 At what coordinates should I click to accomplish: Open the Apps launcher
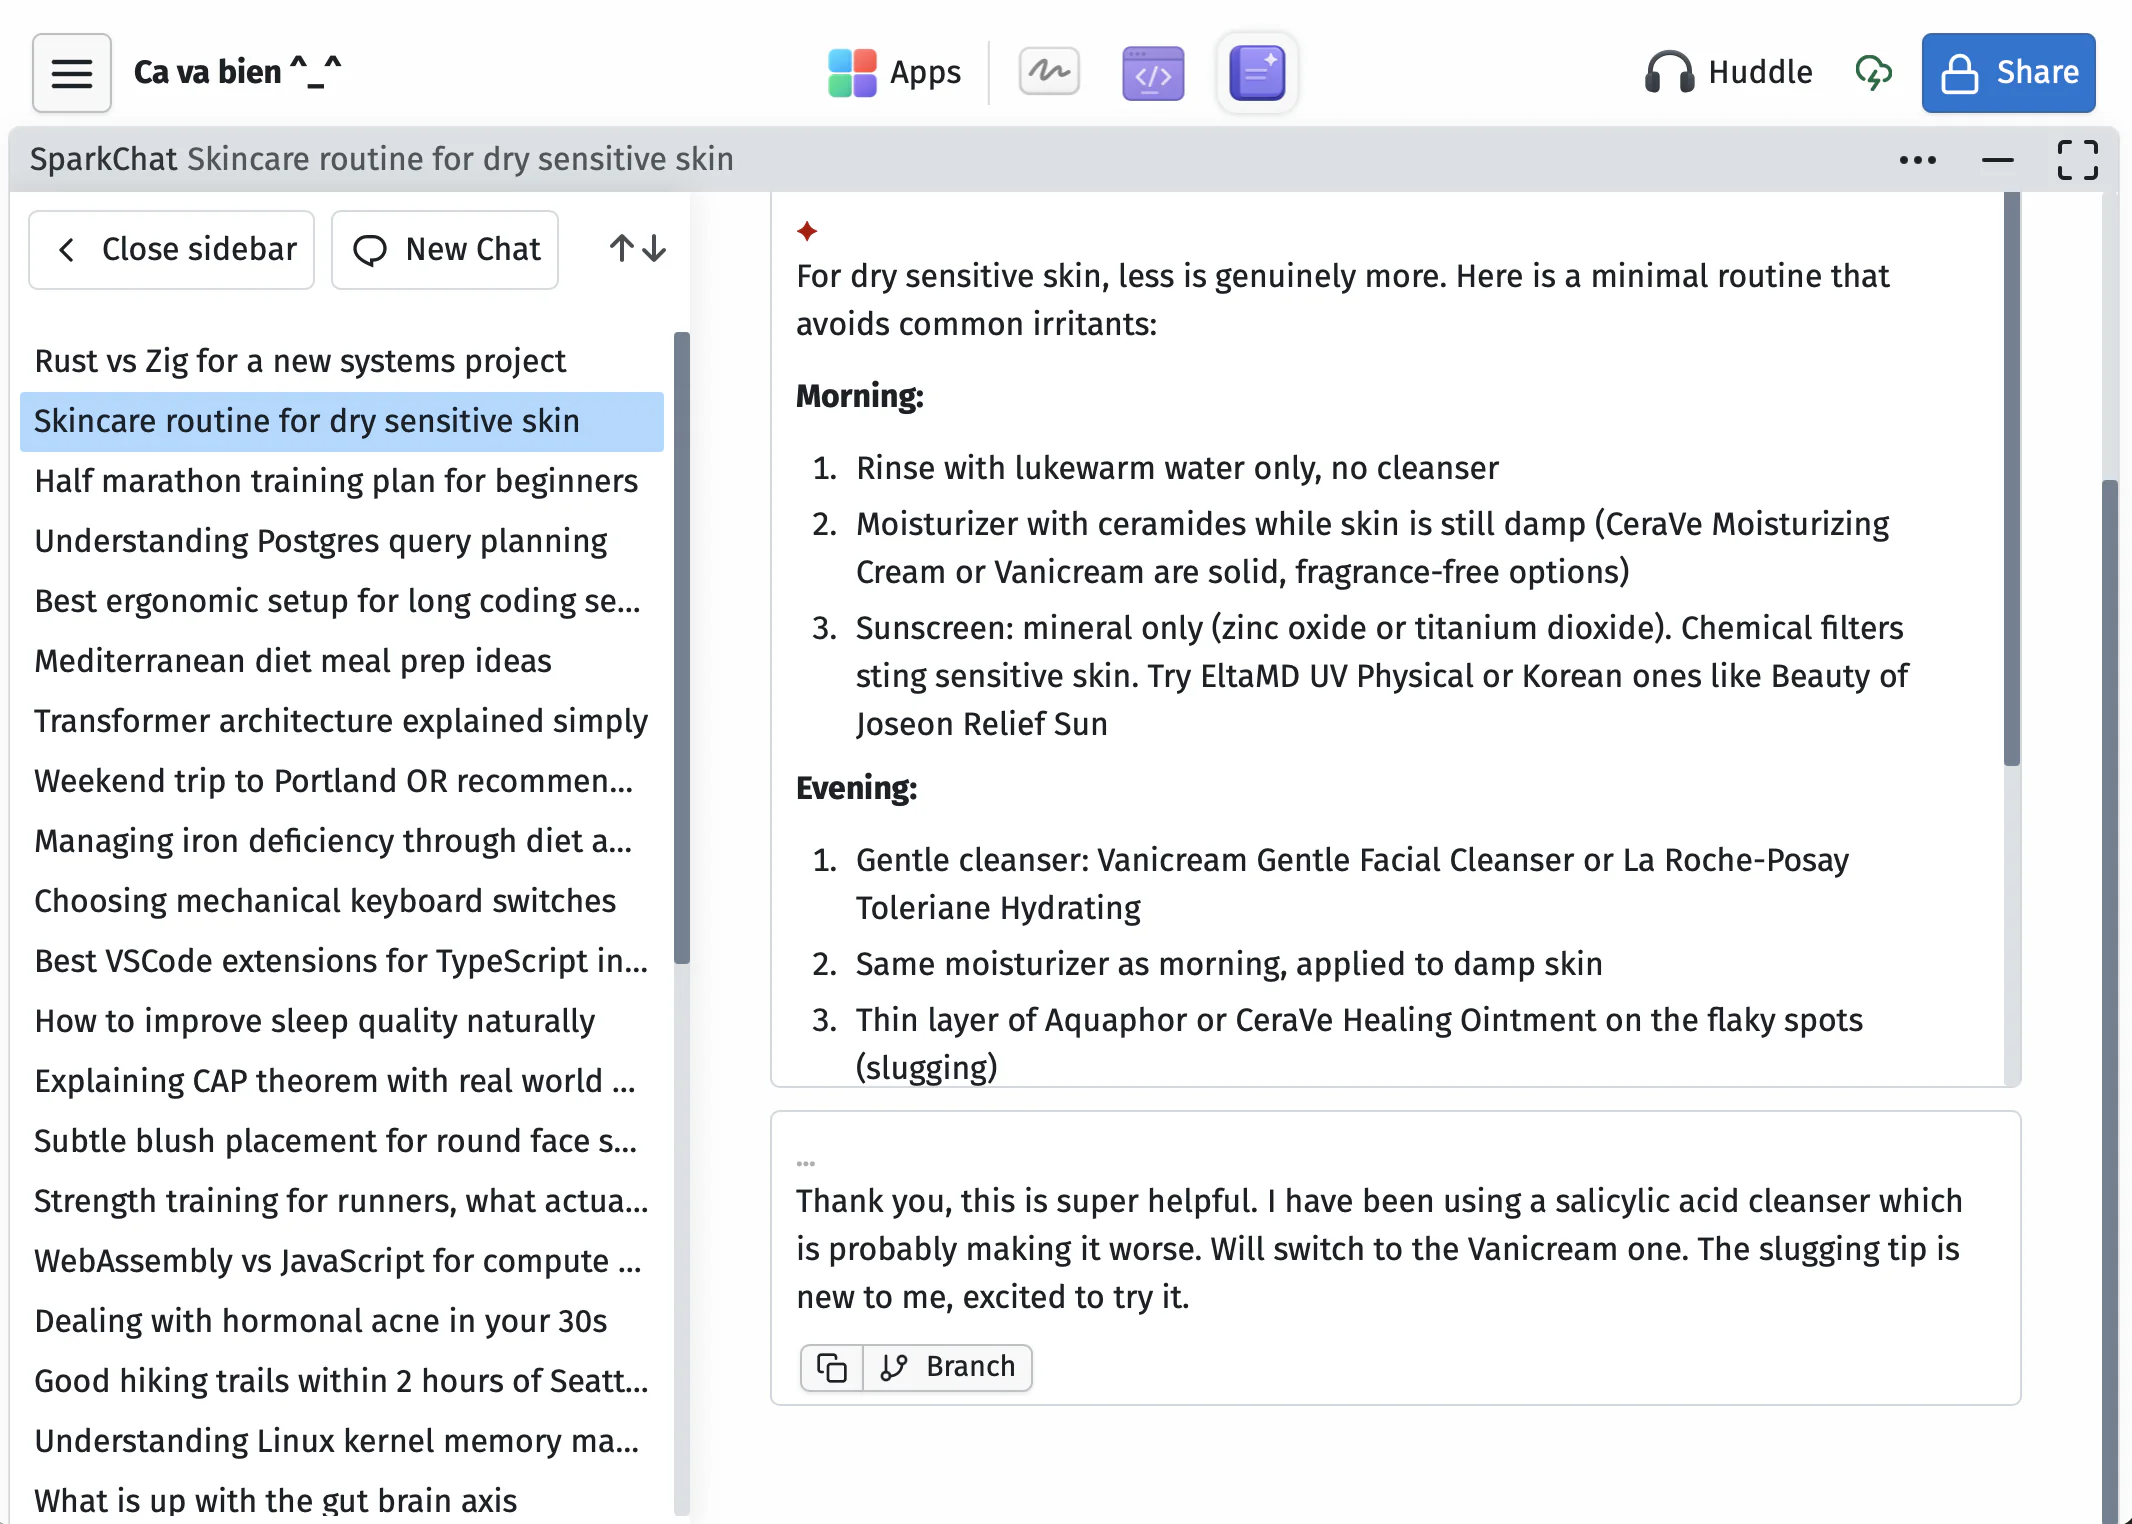pyautogui.click(x=895, y=73)
